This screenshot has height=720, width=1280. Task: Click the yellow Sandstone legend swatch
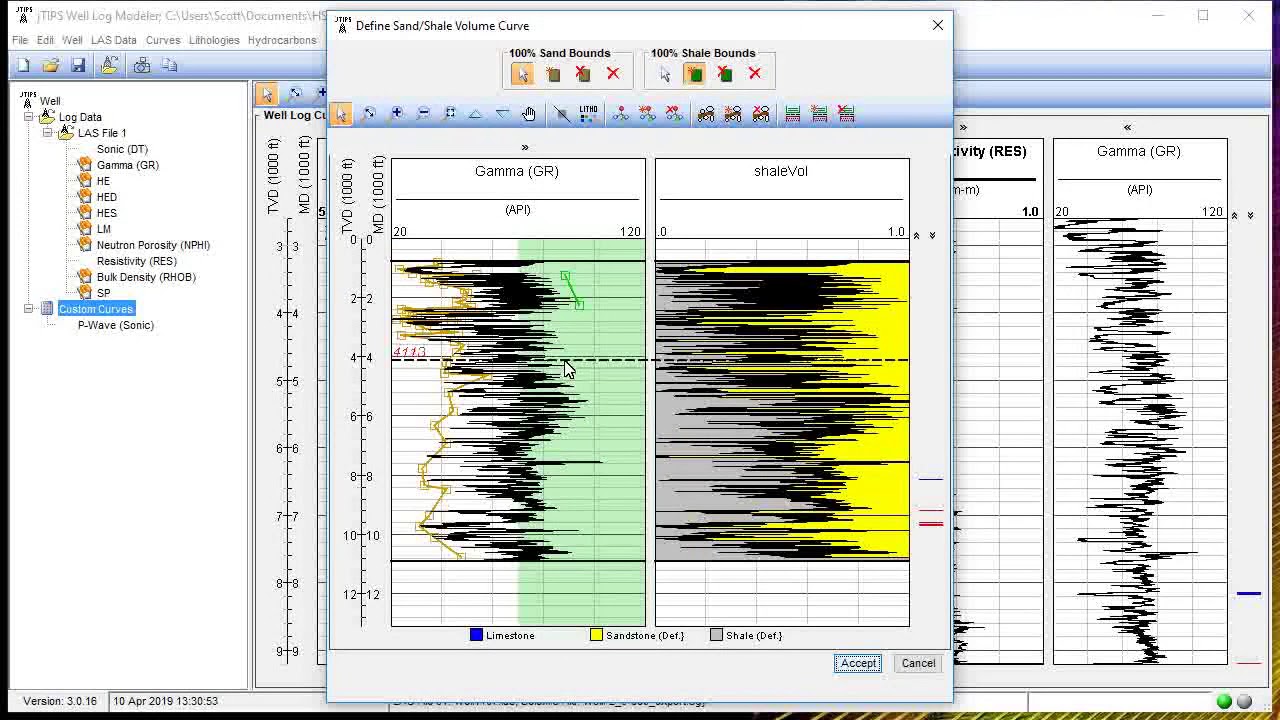(596, 635)
